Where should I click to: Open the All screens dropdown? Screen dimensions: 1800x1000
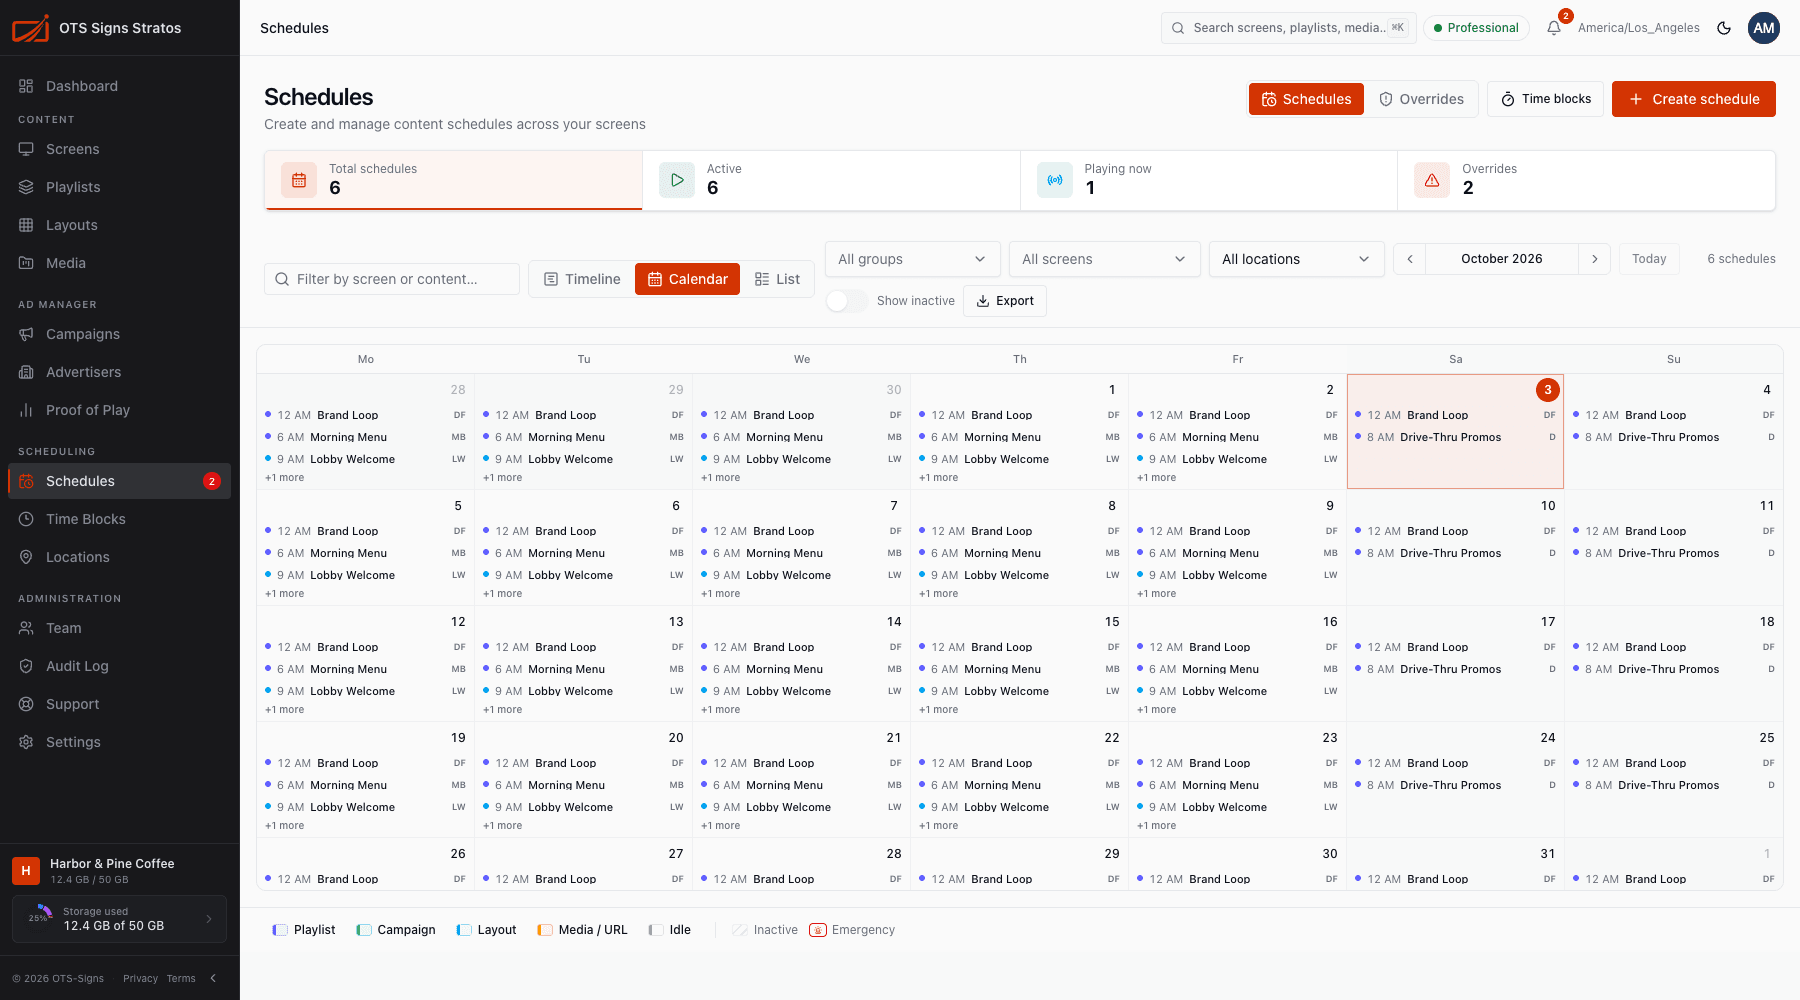tap(1104, 259)
